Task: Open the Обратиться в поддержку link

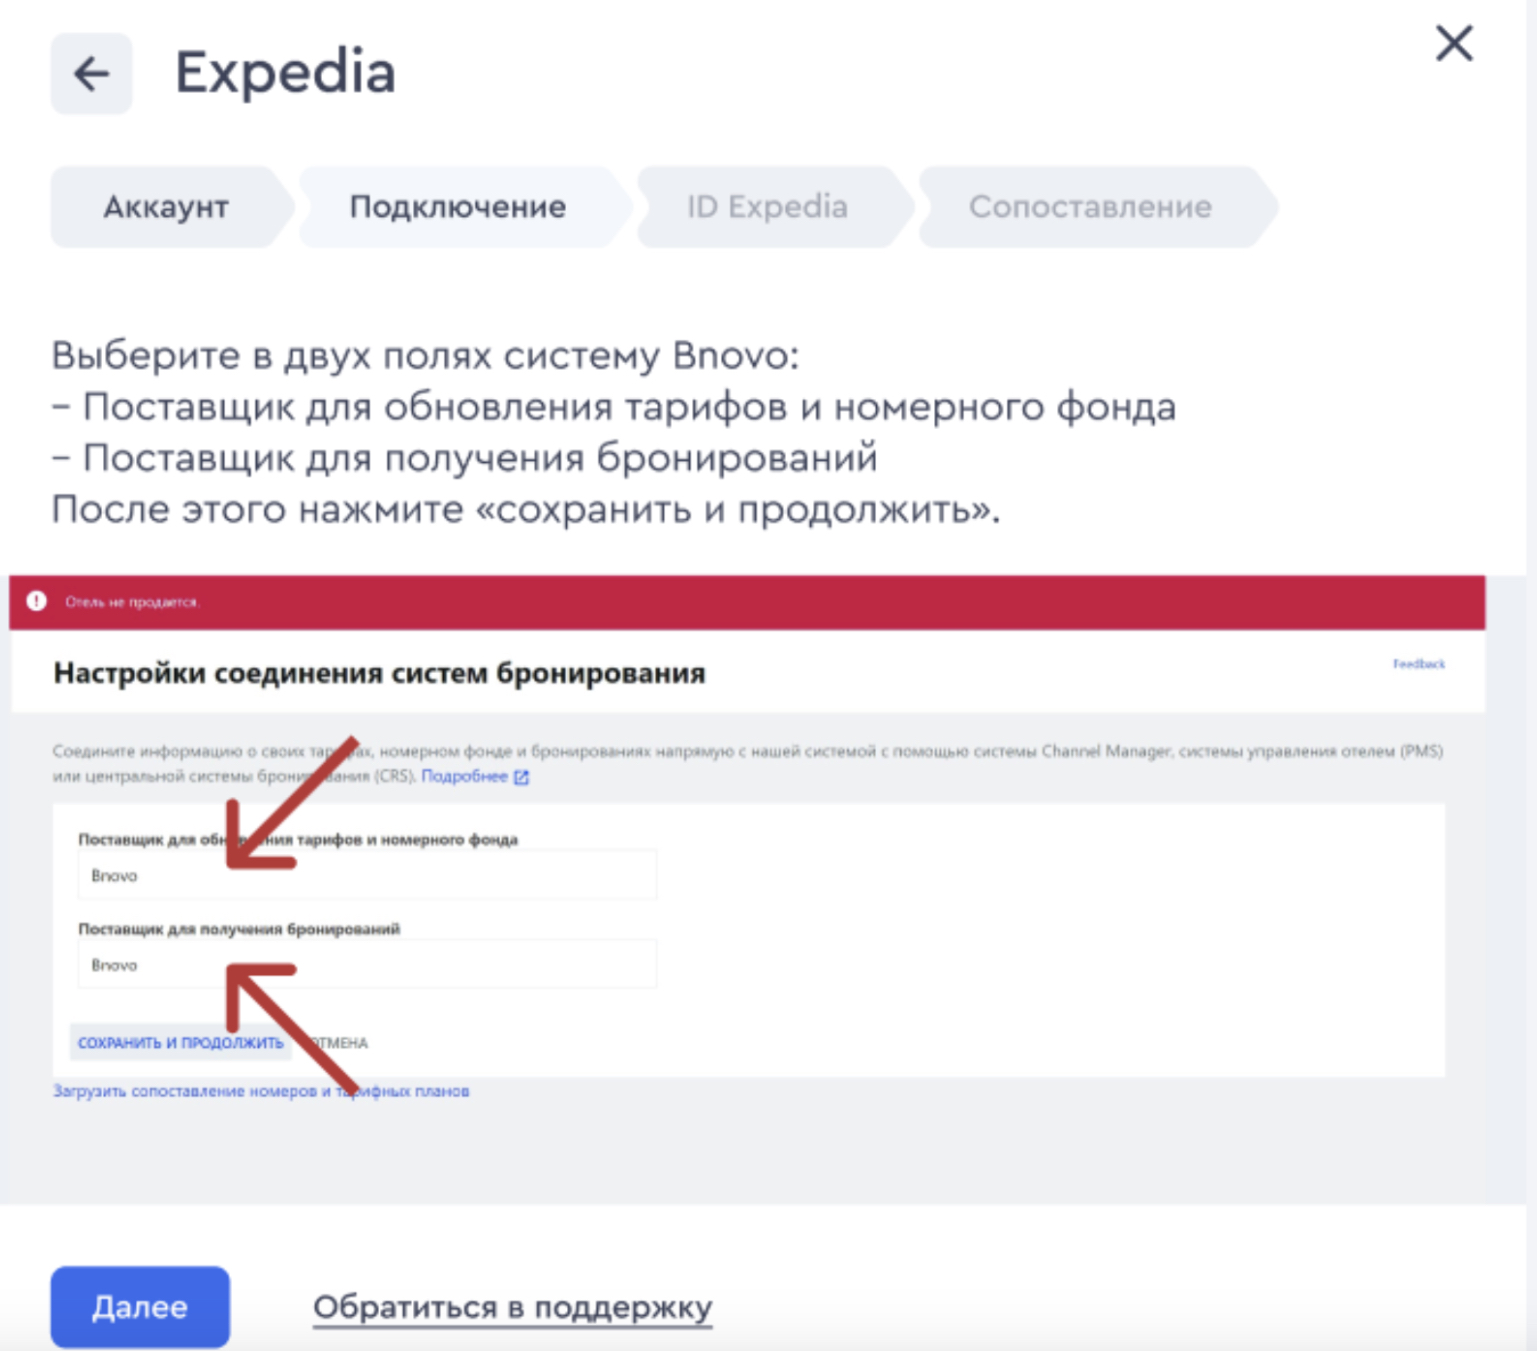Action: click(x=512, y=1307)
